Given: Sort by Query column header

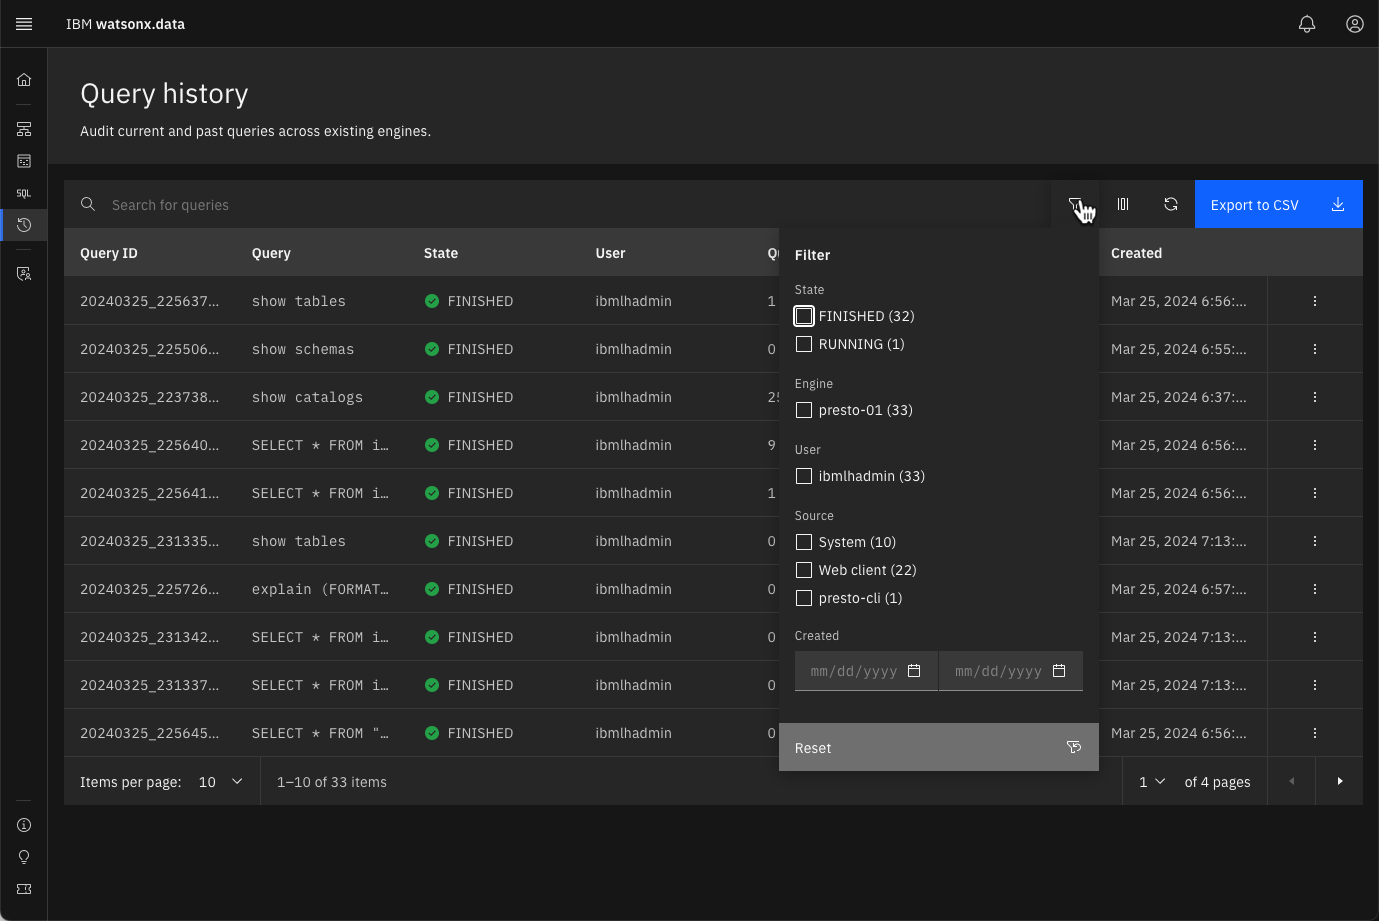Looking at the screenshot, I should click(x=271, y=253).
